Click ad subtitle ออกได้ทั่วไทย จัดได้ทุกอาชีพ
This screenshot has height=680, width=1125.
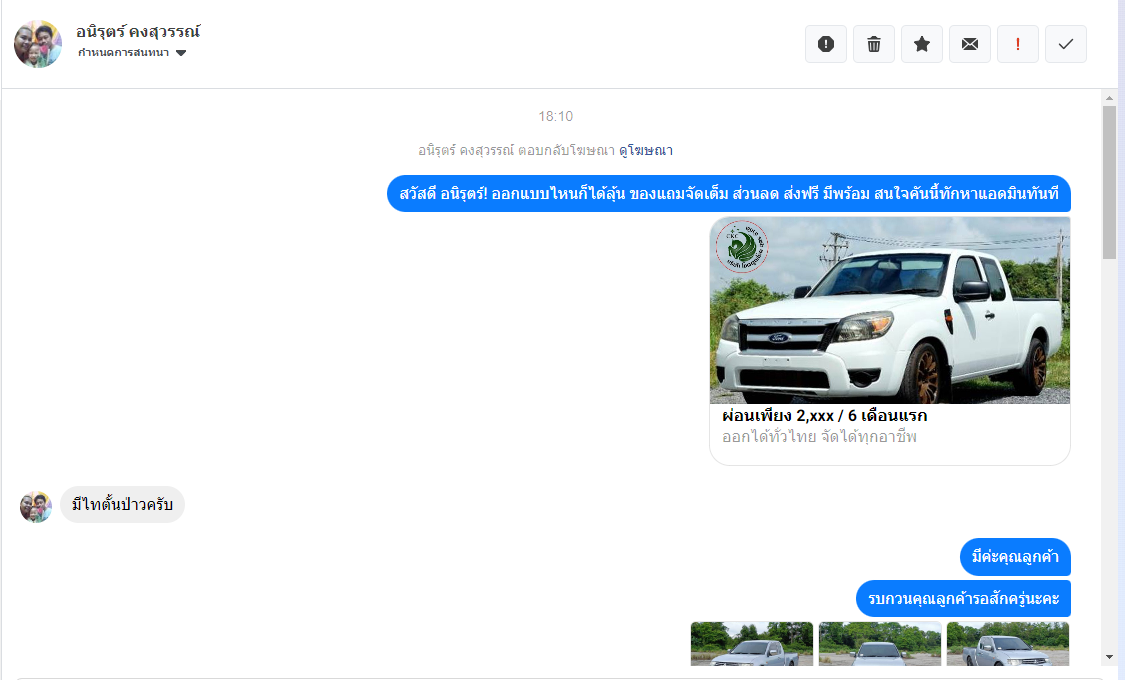tap(819, 437)
